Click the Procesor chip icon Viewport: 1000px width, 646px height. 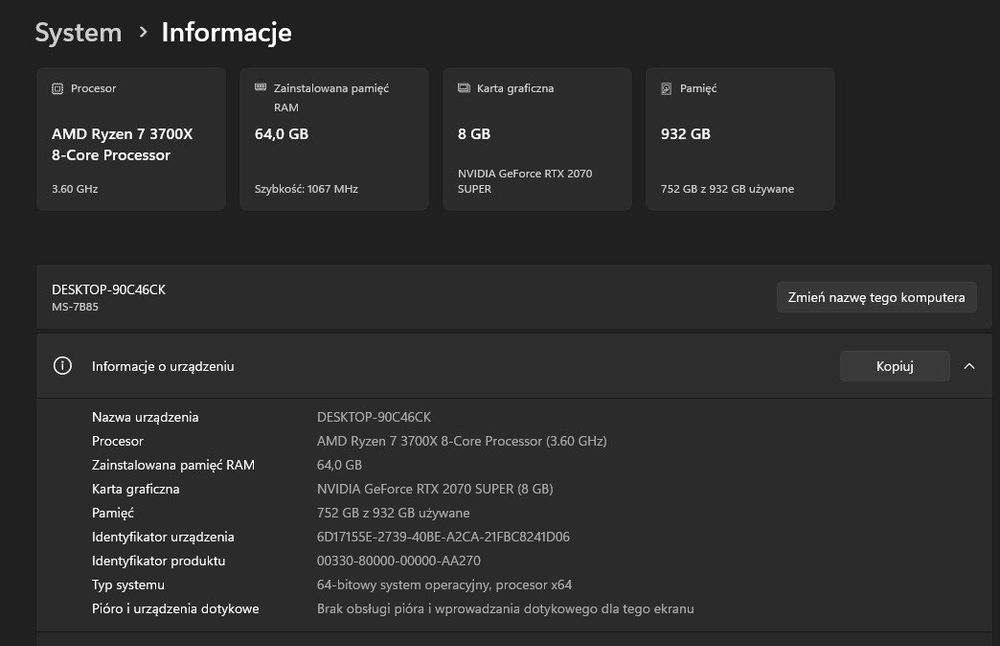57,89
